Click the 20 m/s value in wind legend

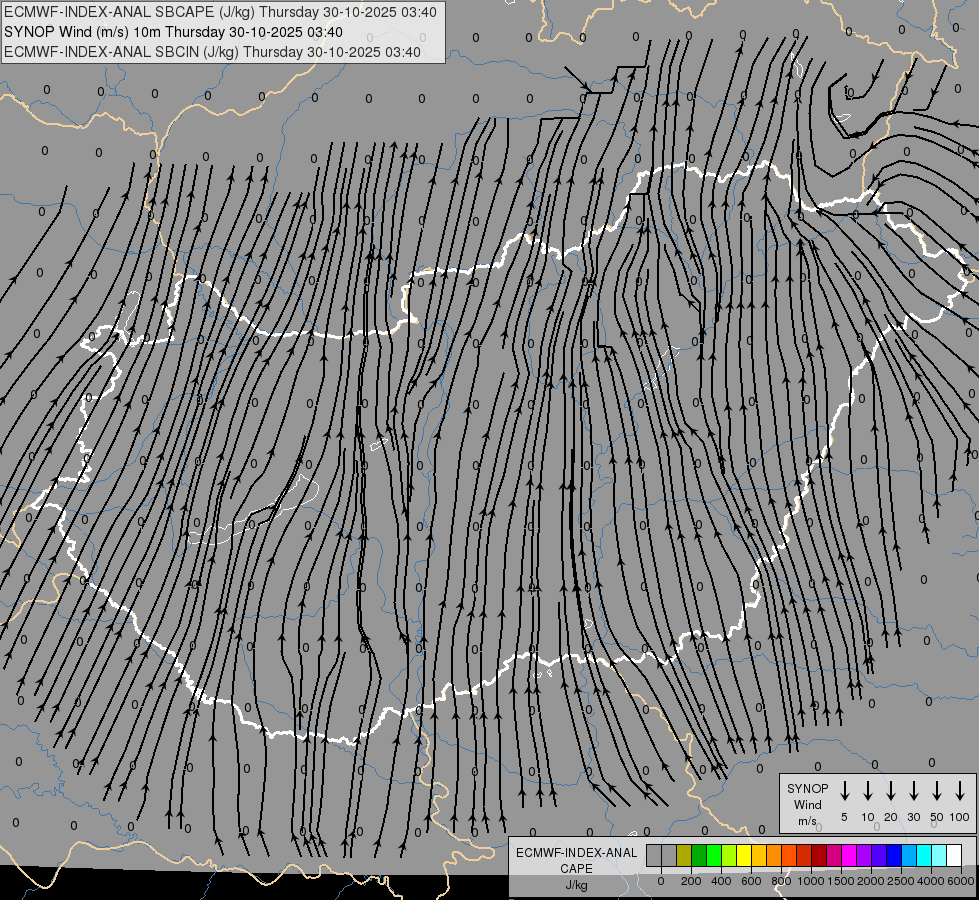pyautogui.click(x=890, y=817)
